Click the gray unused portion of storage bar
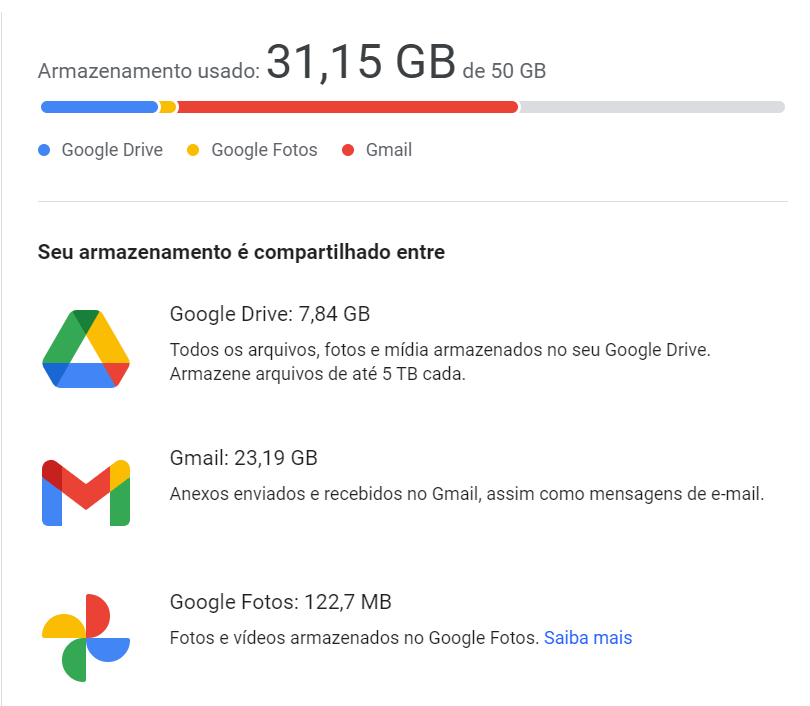 coord(651,107)
